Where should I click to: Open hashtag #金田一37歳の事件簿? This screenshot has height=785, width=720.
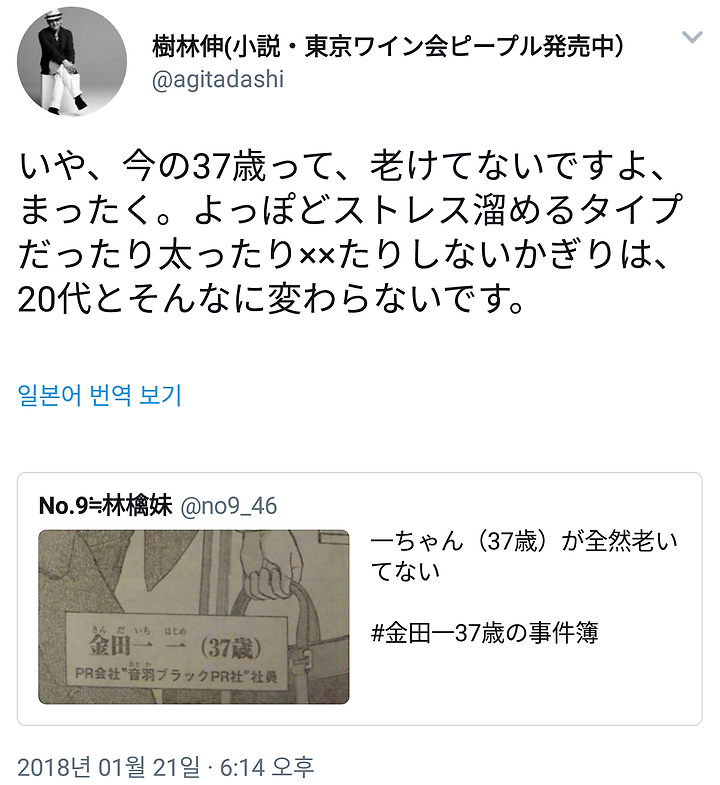485,633
